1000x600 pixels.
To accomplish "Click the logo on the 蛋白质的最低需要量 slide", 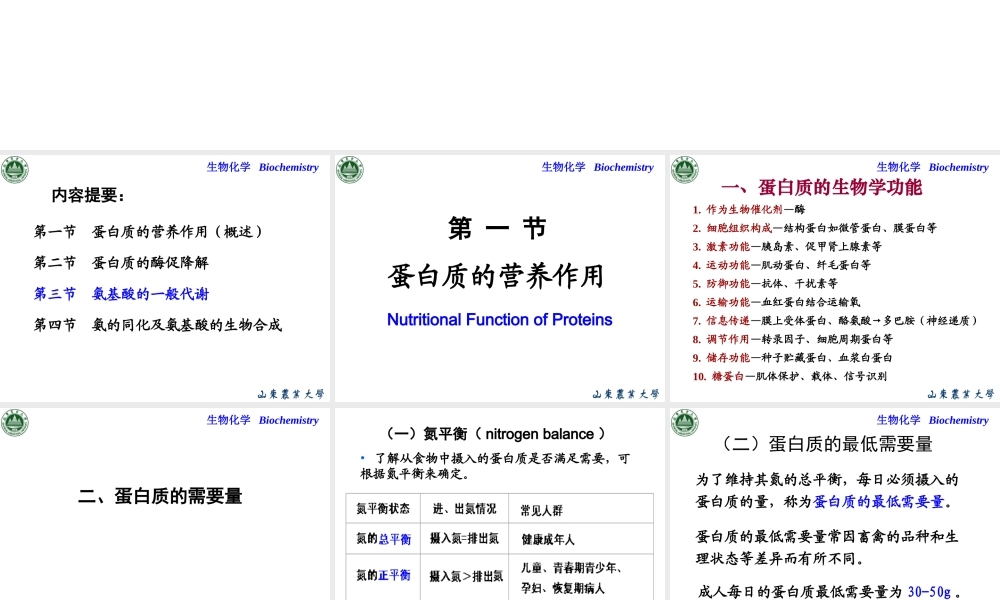I will (x=685, y=422).
